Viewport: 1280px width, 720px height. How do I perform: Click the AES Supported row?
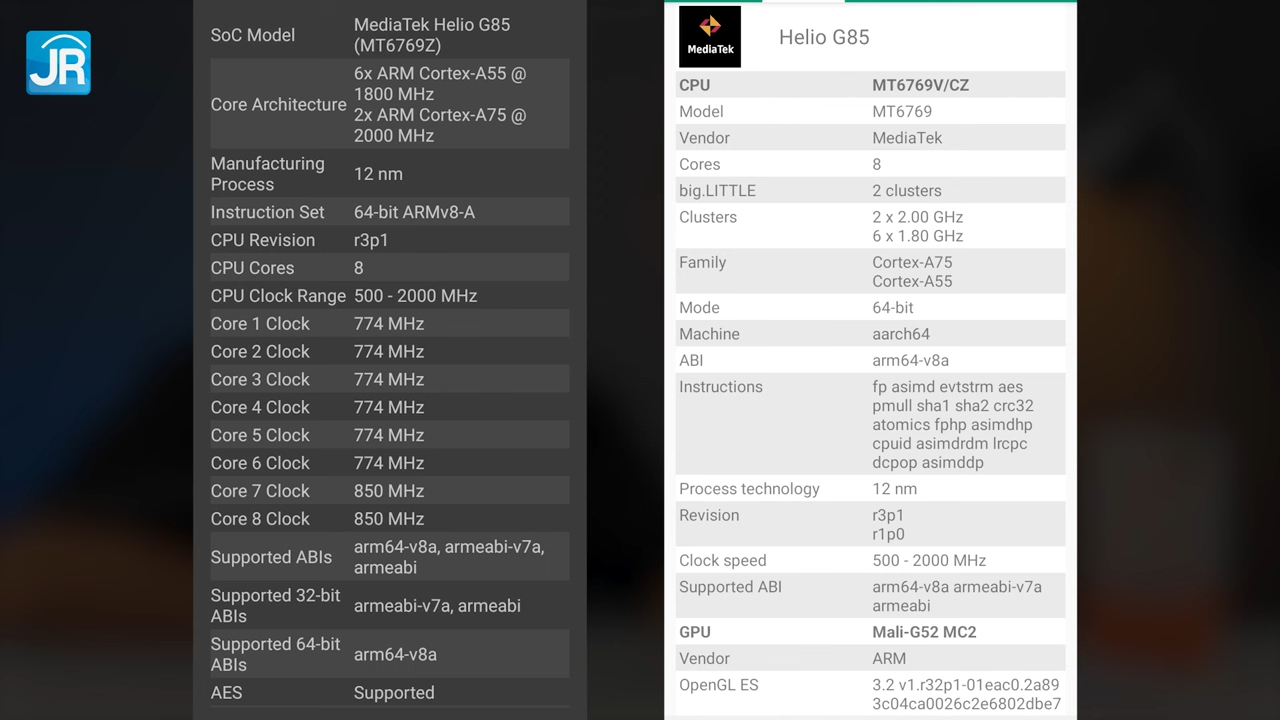click(389, 693)
